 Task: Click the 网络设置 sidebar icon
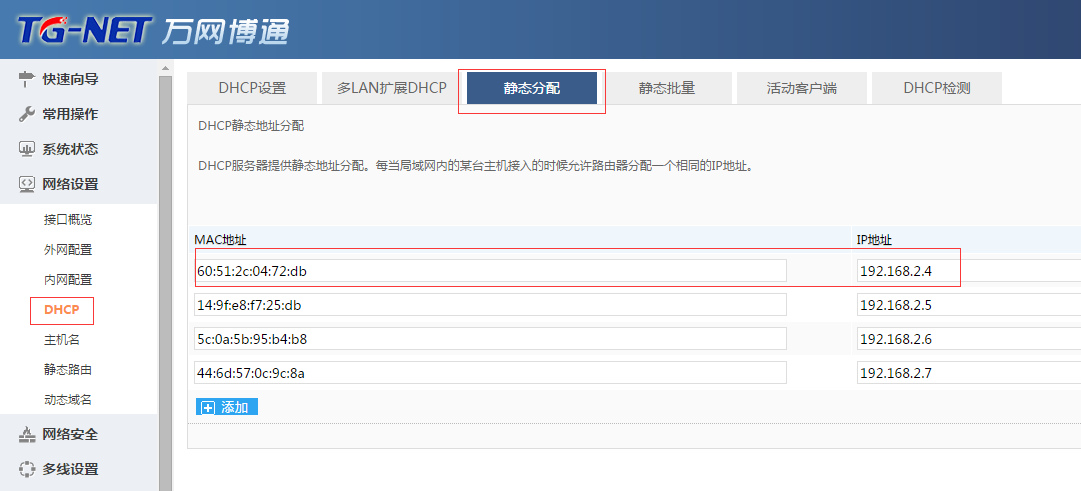27,184
